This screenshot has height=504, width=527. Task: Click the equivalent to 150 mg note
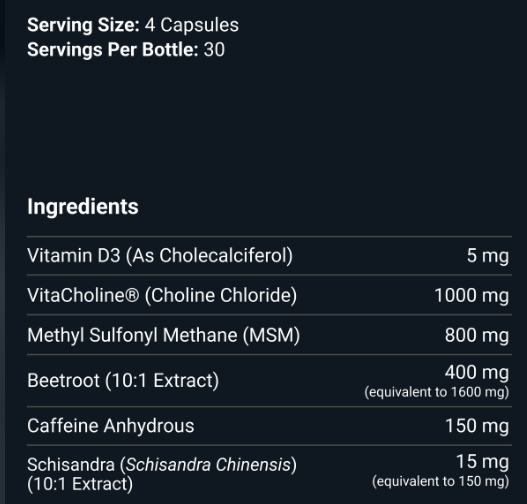click(x=440, y=481)
